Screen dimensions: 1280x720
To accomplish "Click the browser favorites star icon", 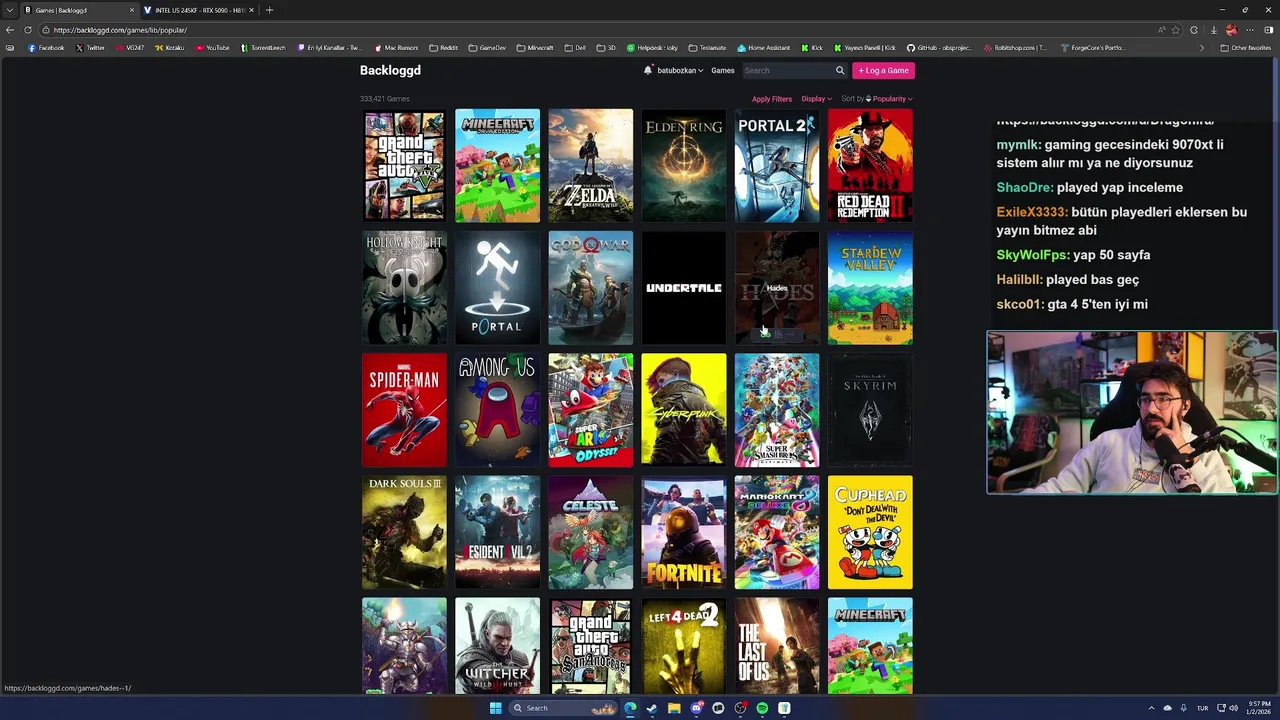I will point(1176,30).
